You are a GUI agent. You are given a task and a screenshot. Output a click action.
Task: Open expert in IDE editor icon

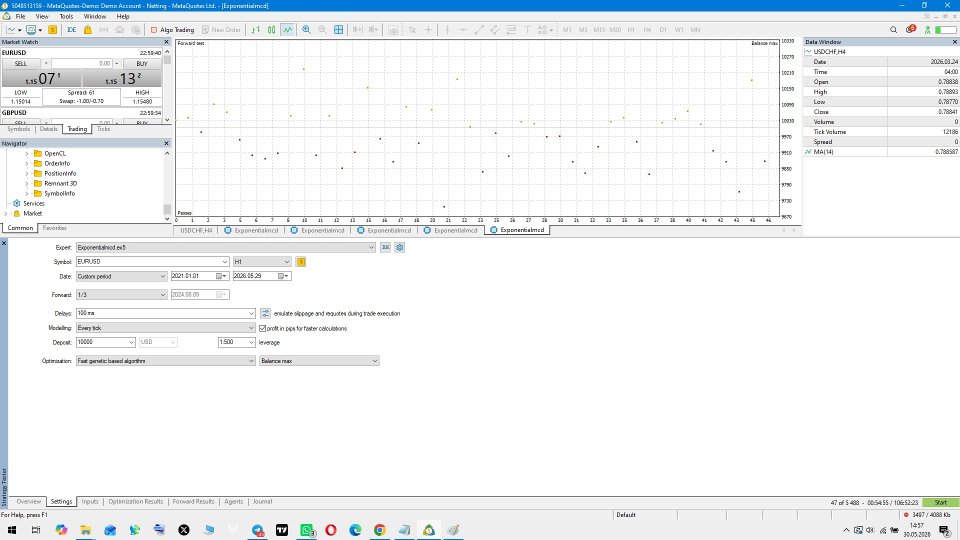tap(386, 247)
